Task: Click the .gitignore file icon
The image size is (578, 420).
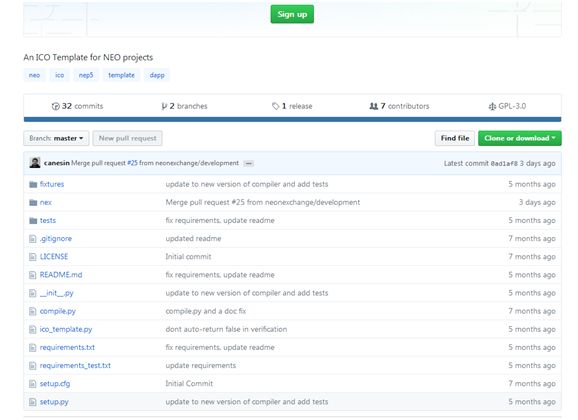Action: click(33, 239)
